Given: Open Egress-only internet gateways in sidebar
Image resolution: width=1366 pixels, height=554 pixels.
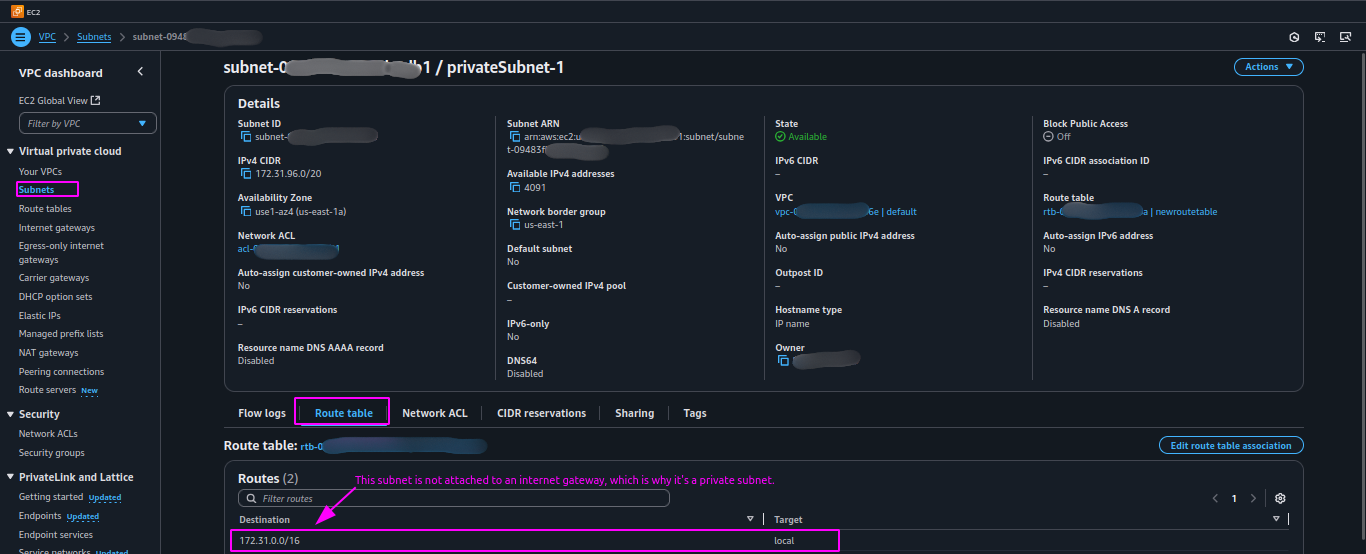Looking at the screenshot, I should click(x=61, y=253).
